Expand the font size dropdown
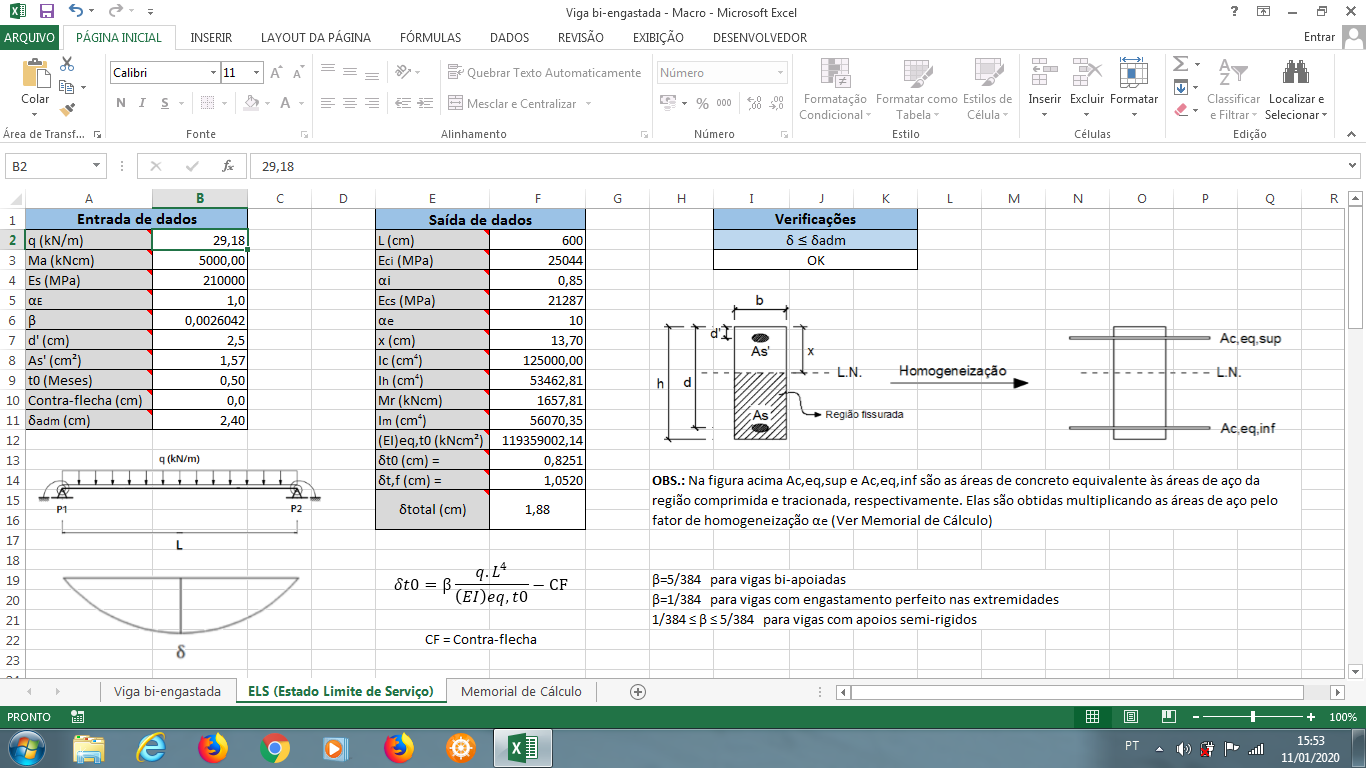Screen dimensions: 1366x768 (x=257, y=73)
